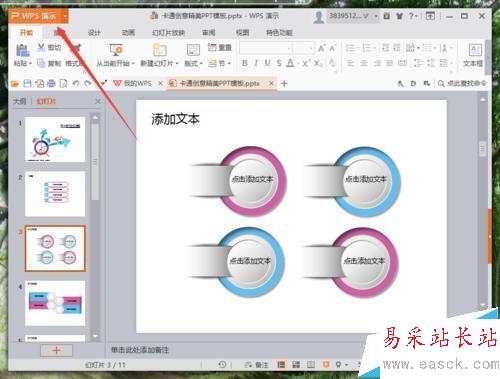The image size is (500, 379).
Task: Open the font name combo box
Action: 266,48
